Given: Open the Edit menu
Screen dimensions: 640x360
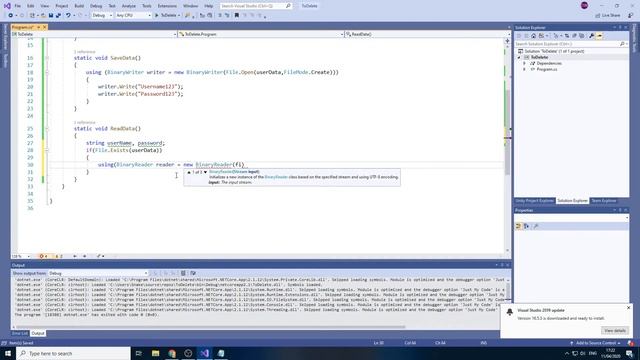Looking at the screenshot, I should (x=31, y=6).
